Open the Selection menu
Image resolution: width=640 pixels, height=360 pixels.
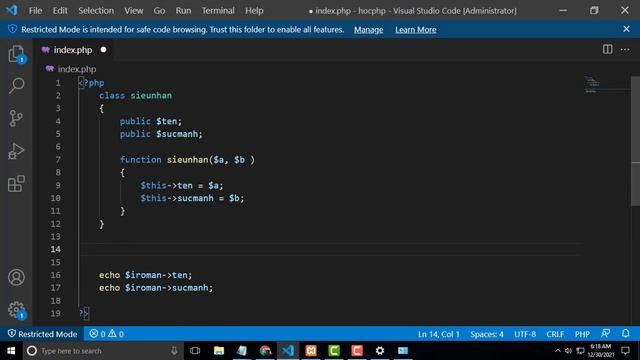click(96, 11)
